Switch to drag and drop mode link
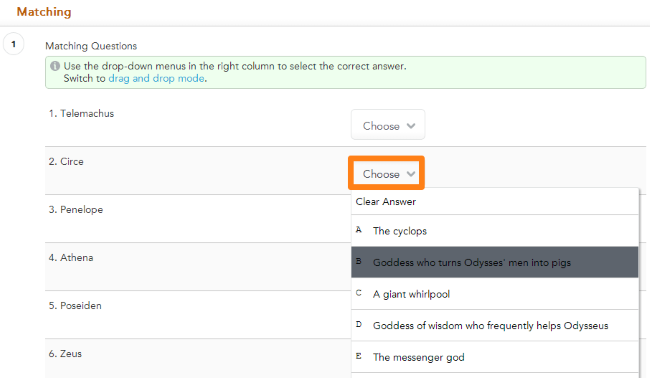 tap(157, 78)
